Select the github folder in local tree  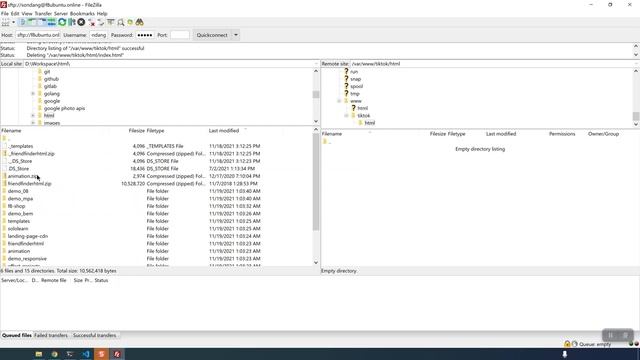tap(51, 79)
